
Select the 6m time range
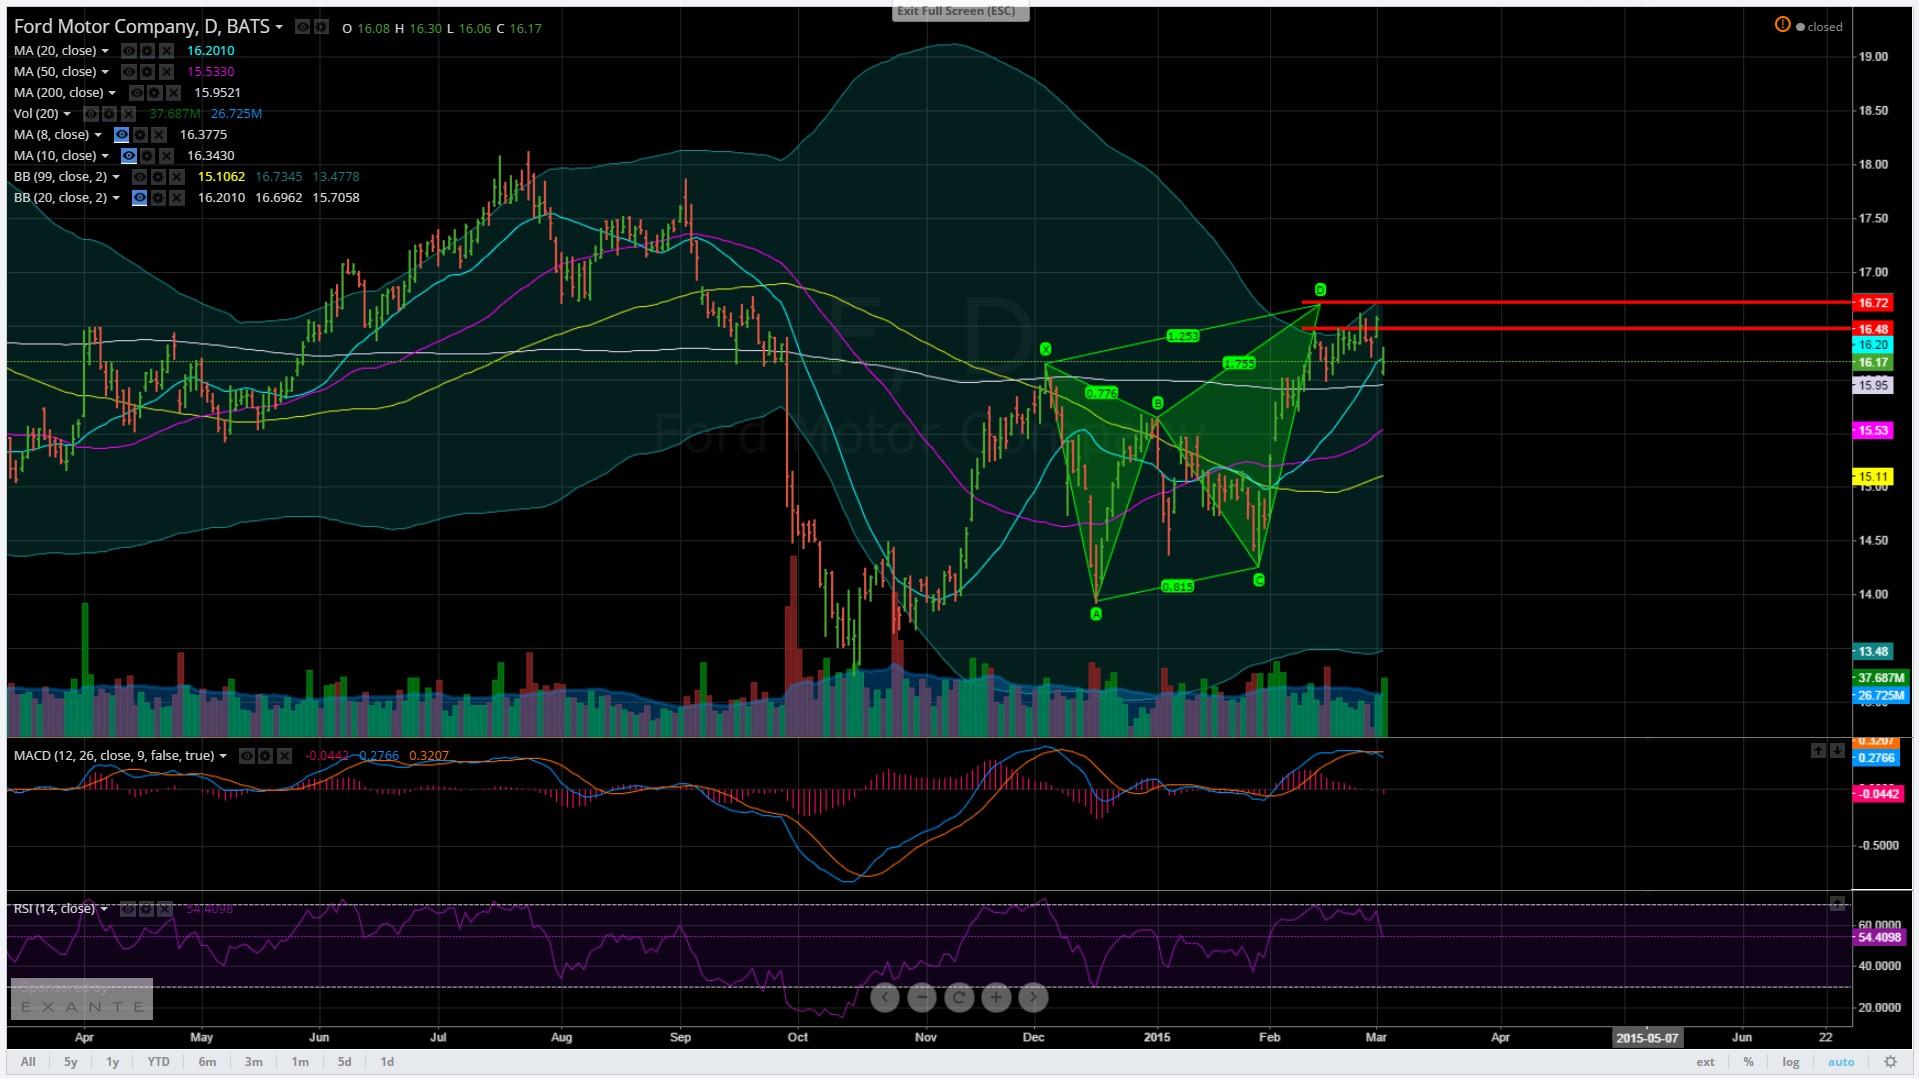(207, 1062)
